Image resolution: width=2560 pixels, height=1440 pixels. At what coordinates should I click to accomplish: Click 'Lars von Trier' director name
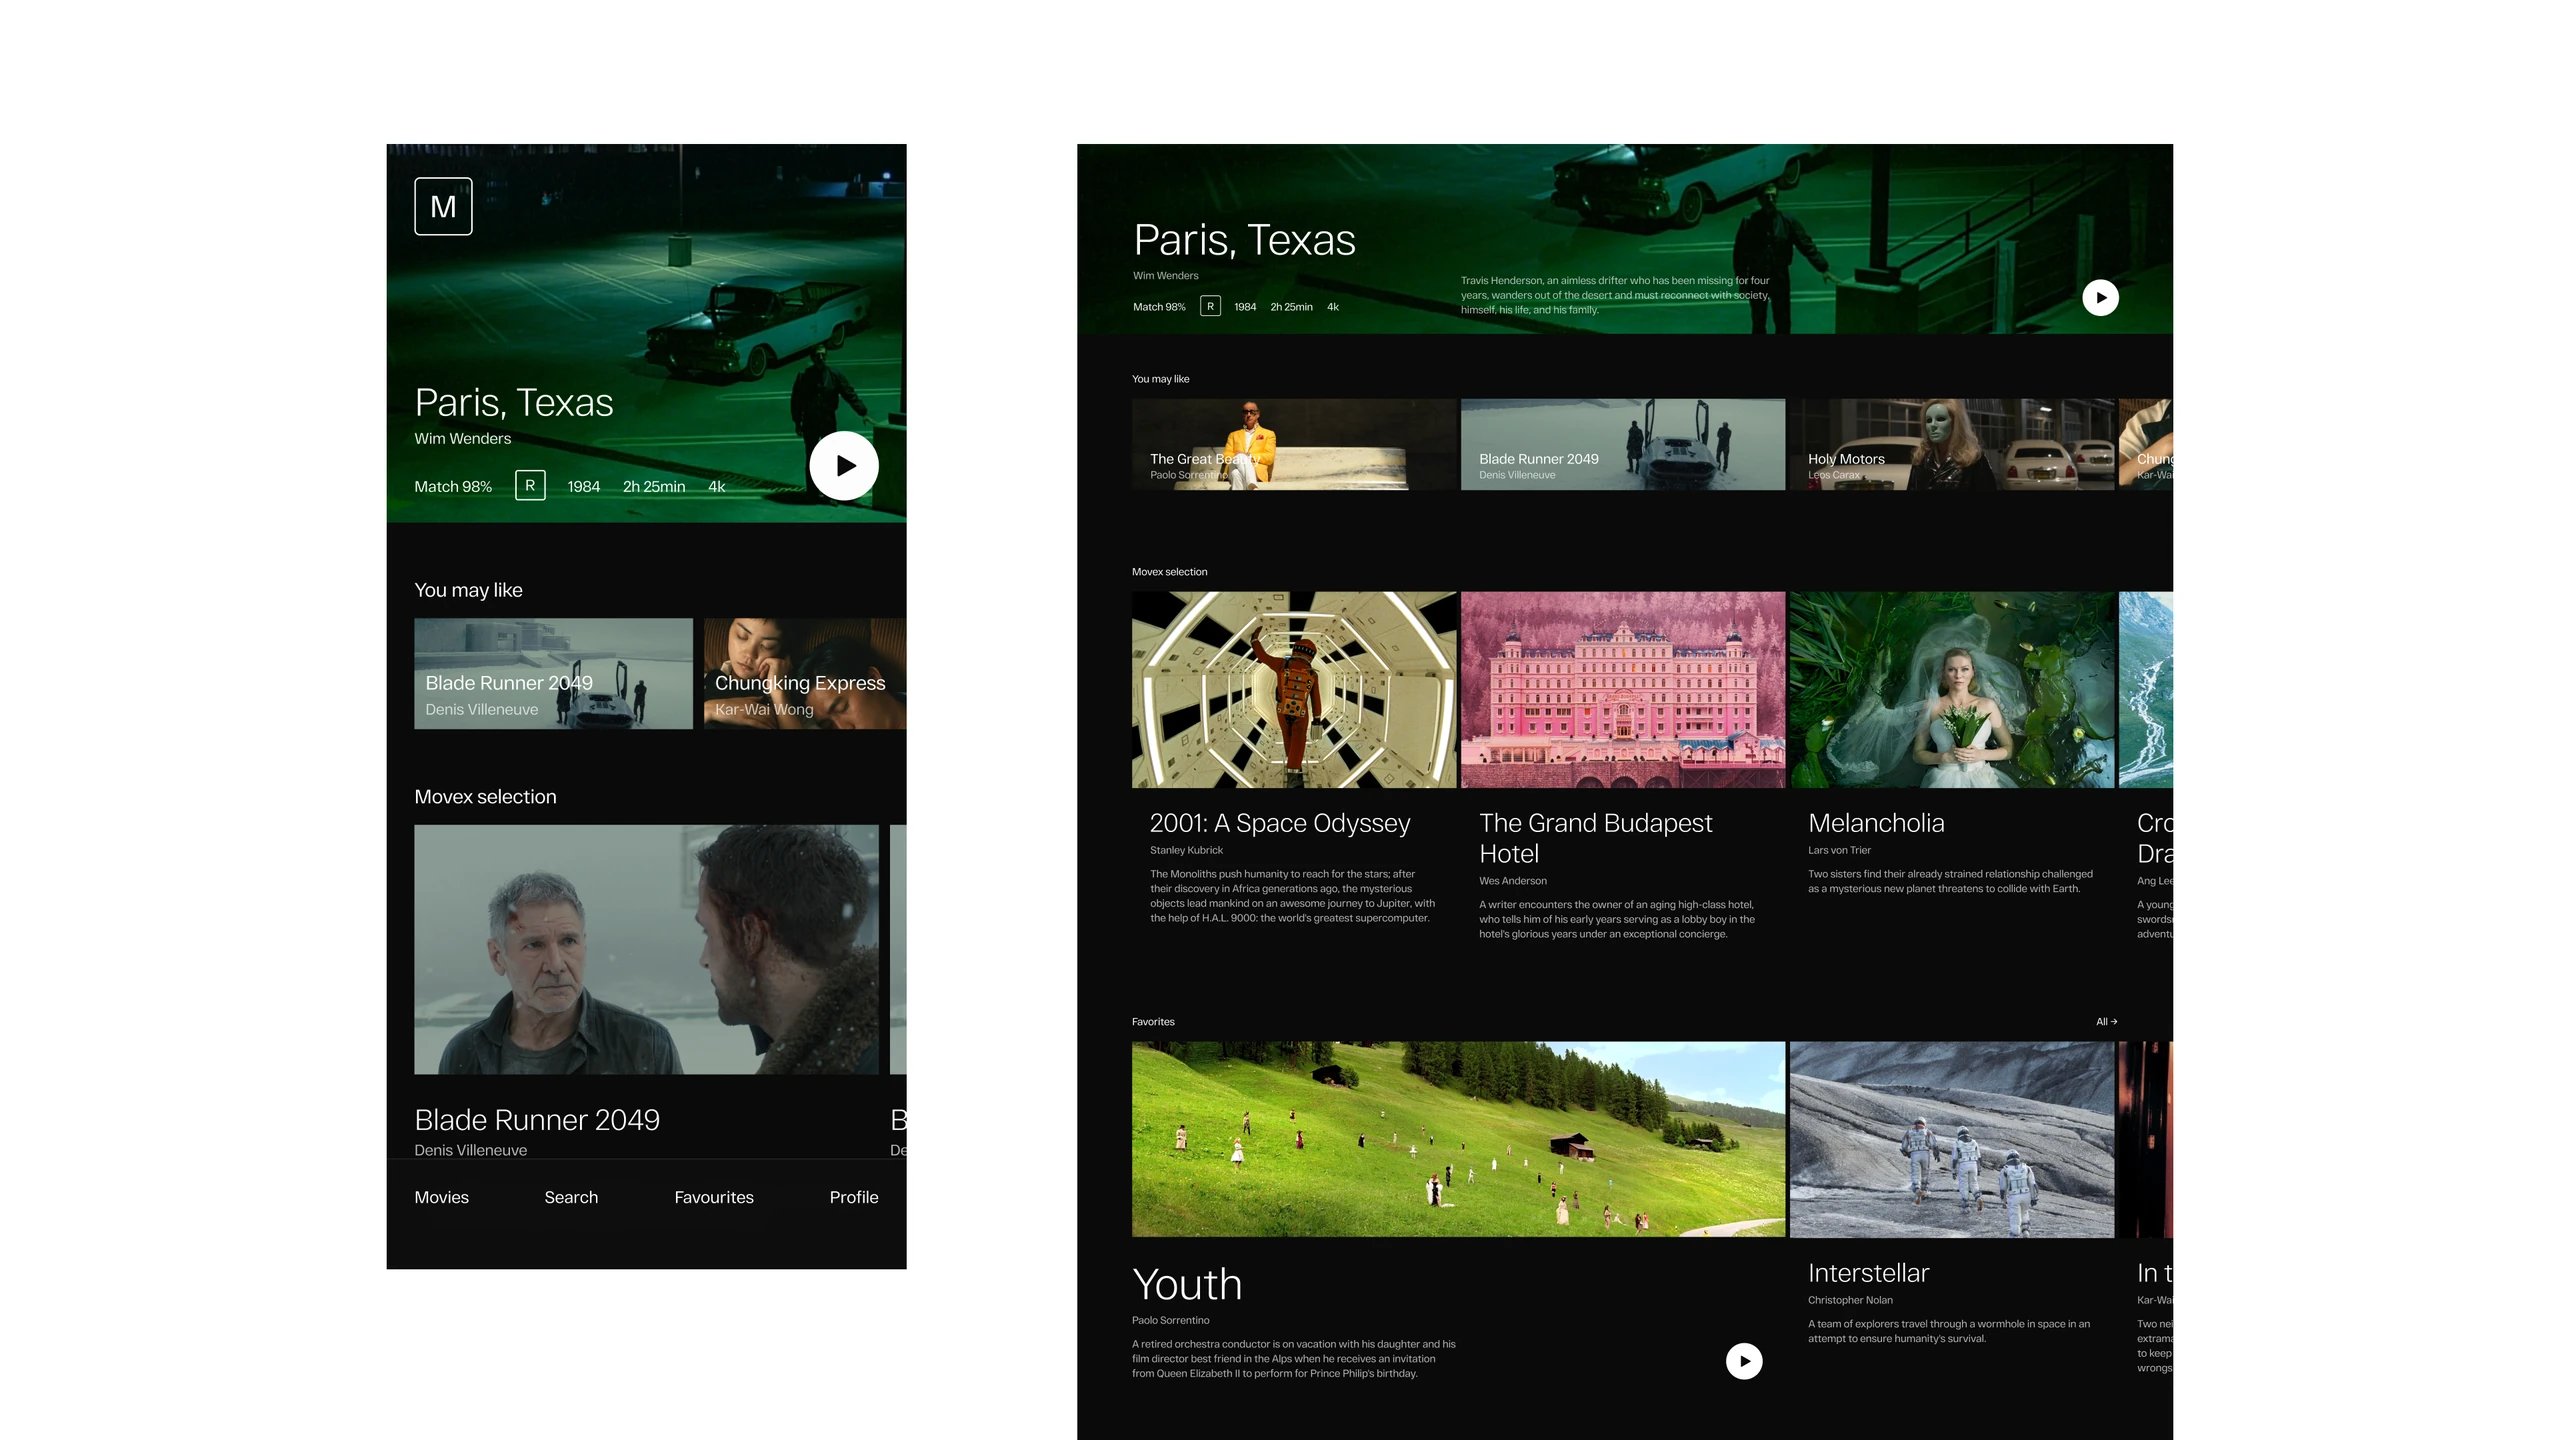[x=1839, y=850]
